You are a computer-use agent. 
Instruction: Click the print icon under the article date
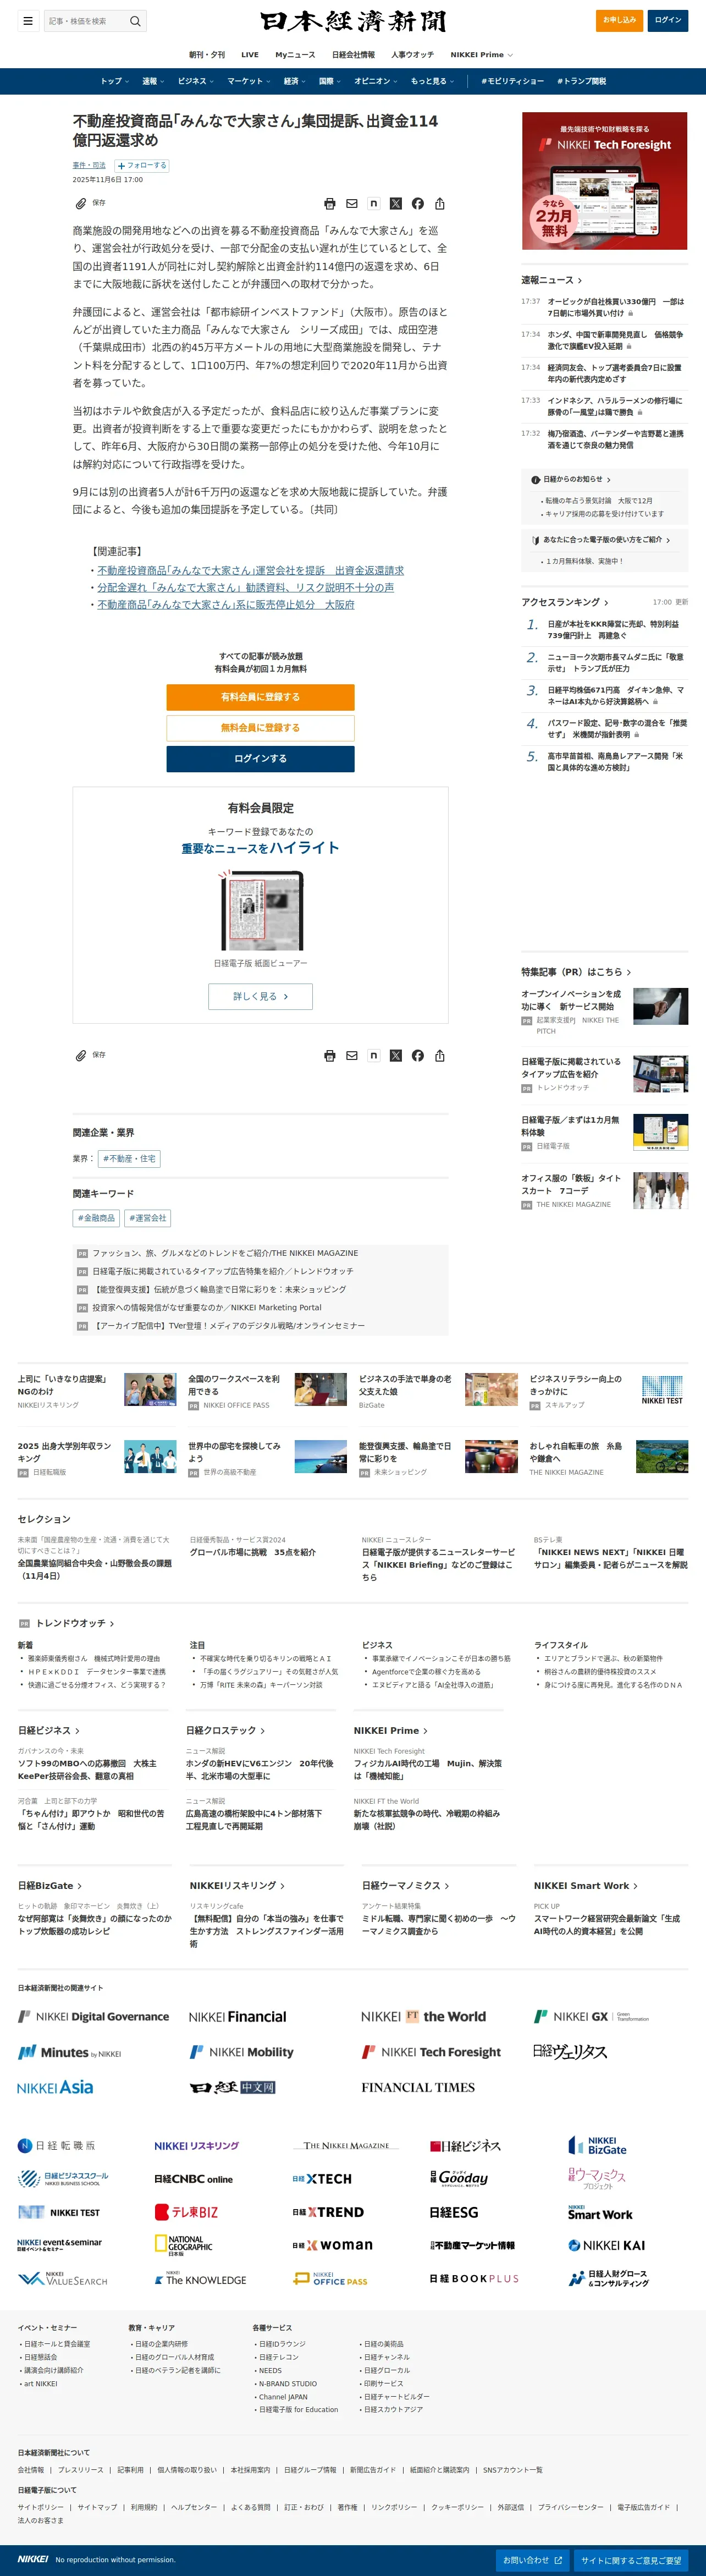[x=330, y=203]
